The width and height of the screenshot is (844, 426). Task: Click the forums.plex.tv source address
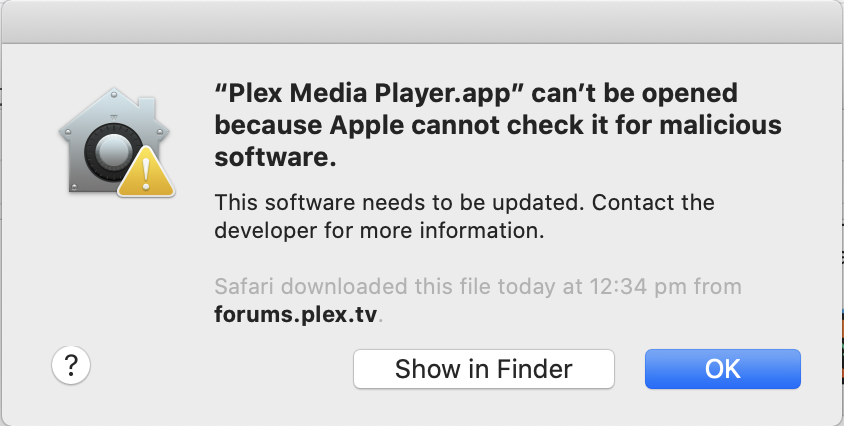point(298,314)
